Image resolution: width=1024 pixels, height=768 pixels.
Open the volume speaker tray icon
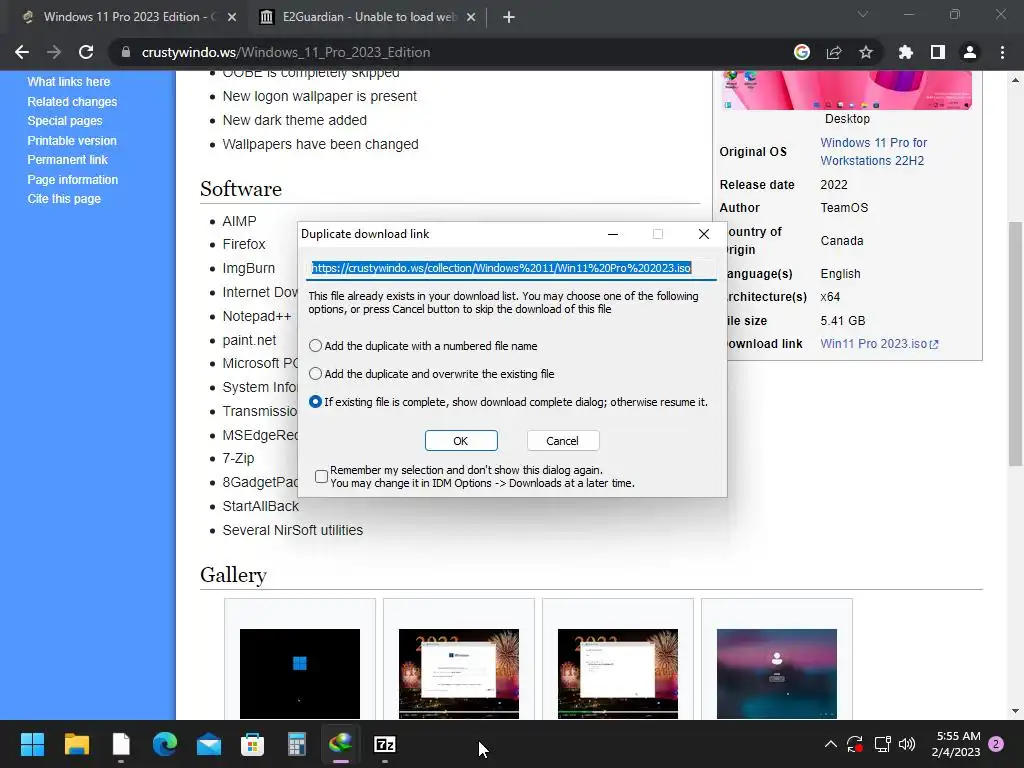click(x=907, y=744)
